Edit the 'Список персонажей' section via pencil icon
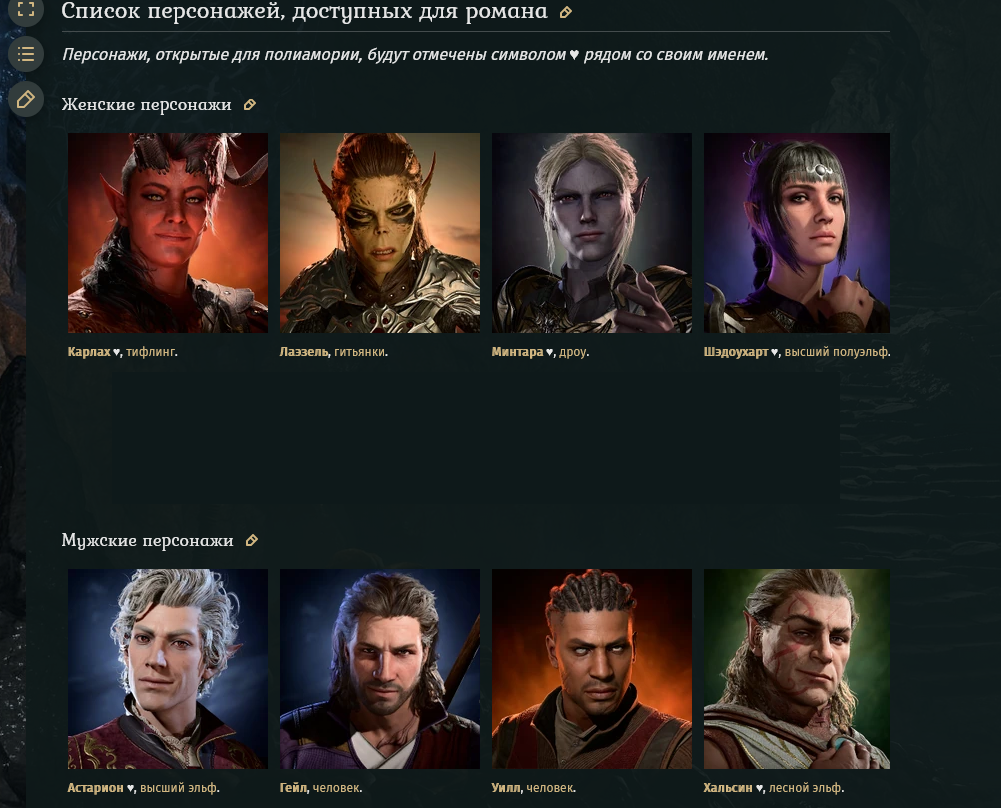 coord(566,12)
